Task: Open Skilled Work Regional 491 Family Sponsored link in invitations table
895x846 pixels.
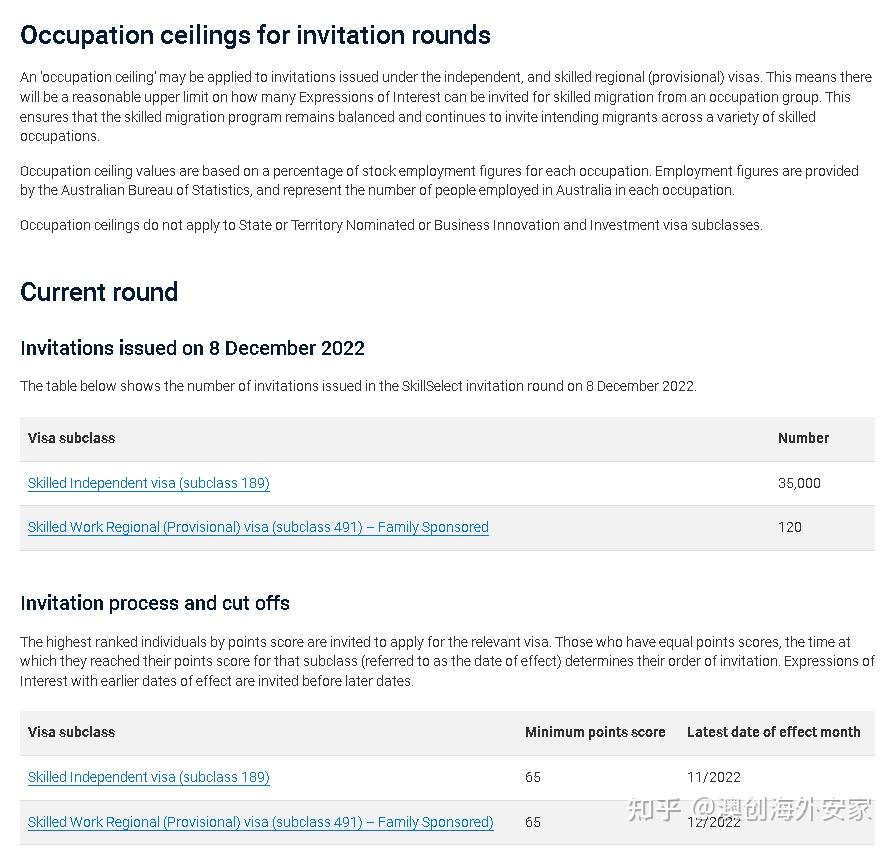Action: click(x=258, y=527)
